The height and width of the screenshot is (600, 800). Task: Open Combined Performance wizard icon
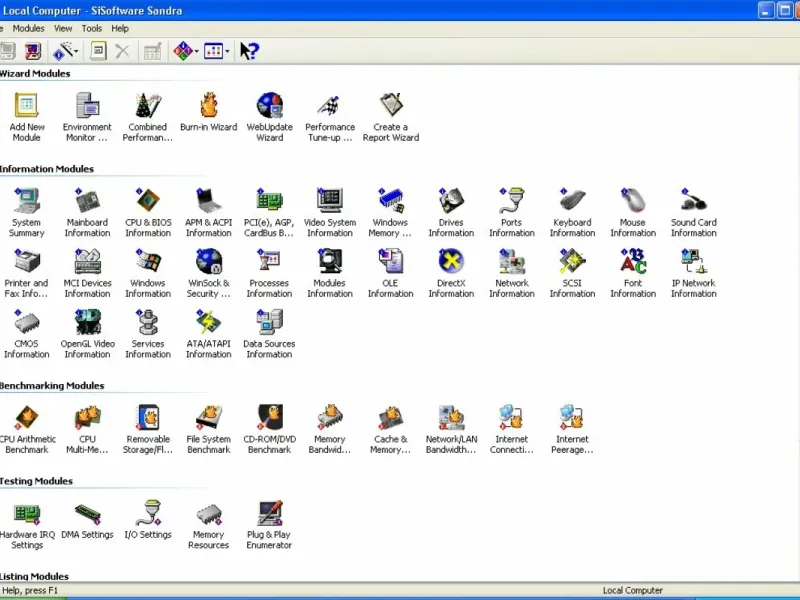pos(148,117)
